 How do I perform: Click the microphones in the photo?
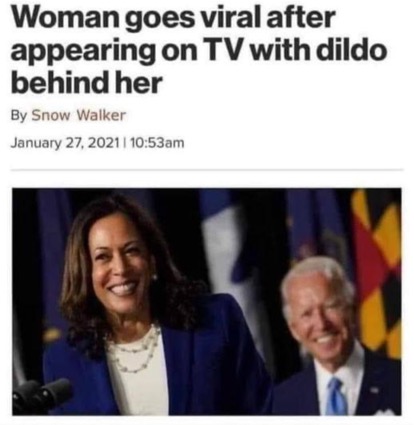[41, 395]
